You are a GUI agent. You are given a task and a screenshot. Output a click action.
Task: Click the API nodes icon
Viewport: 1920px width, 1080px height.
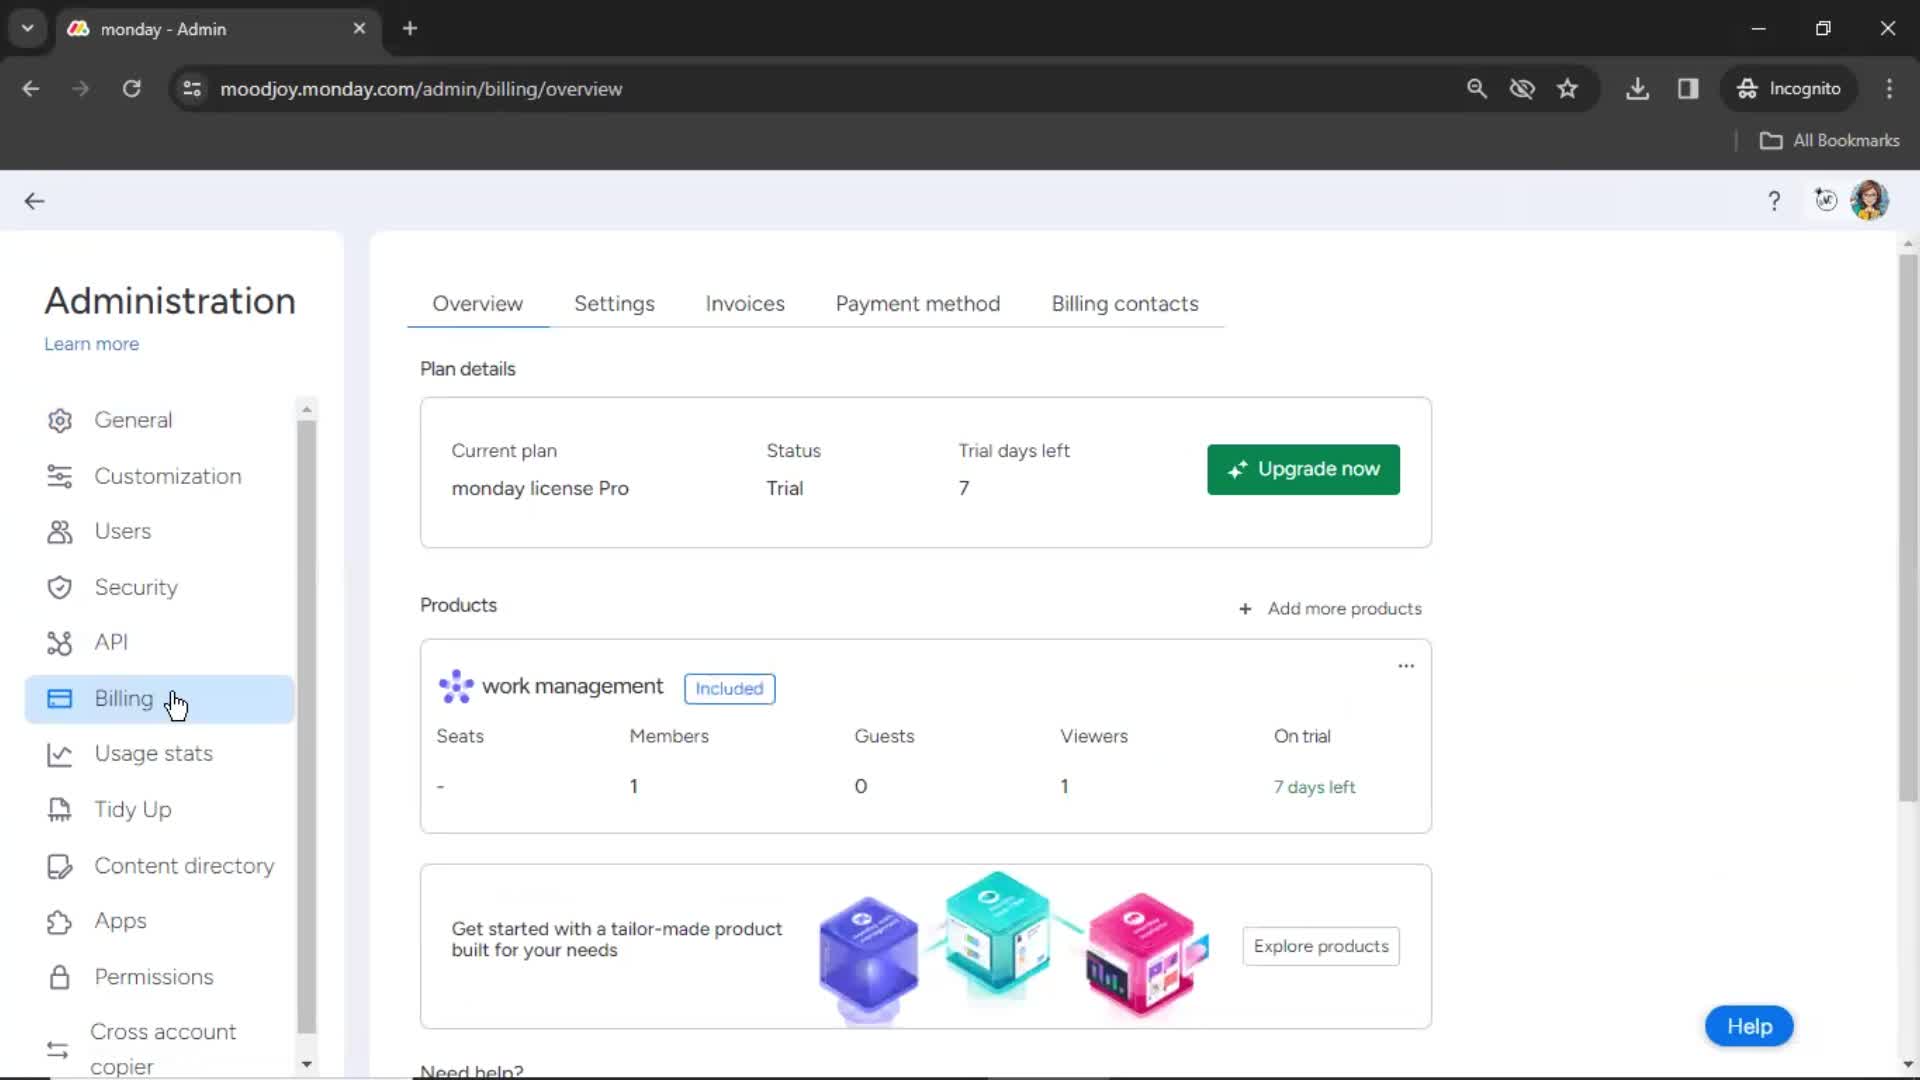(x=60, y=643)
